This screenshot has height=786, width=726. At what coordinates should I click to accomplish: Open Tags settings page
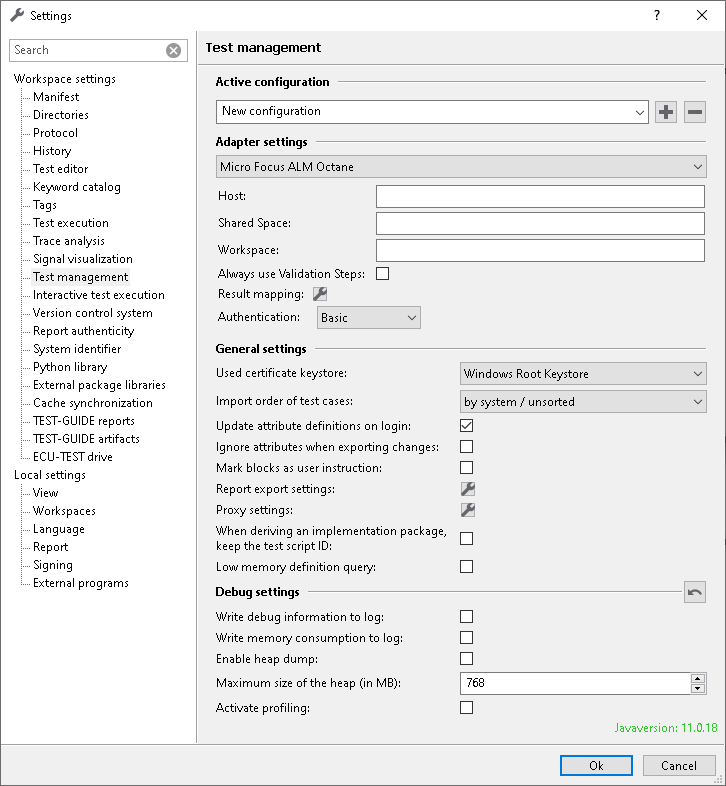pos(45,205)
